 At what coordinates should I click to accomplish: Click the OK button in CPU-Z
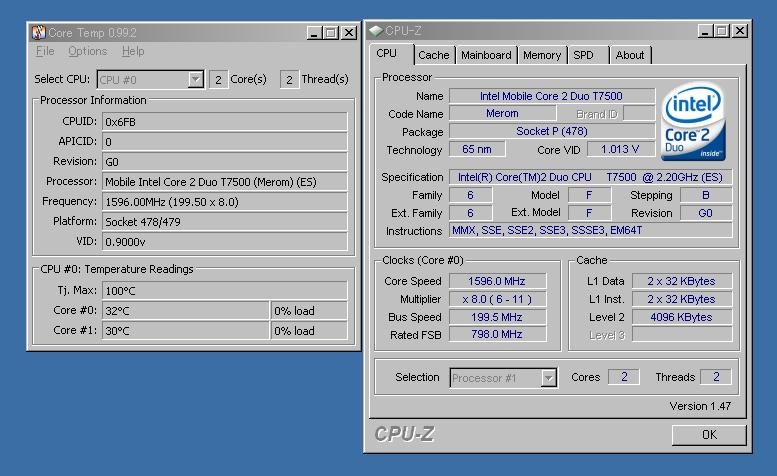tap(709, 434)
